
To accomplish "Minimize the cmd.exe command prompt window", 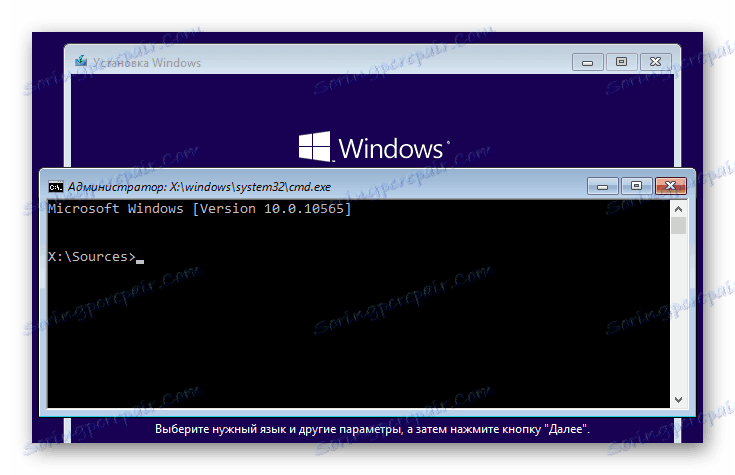I will click(602, 186).
